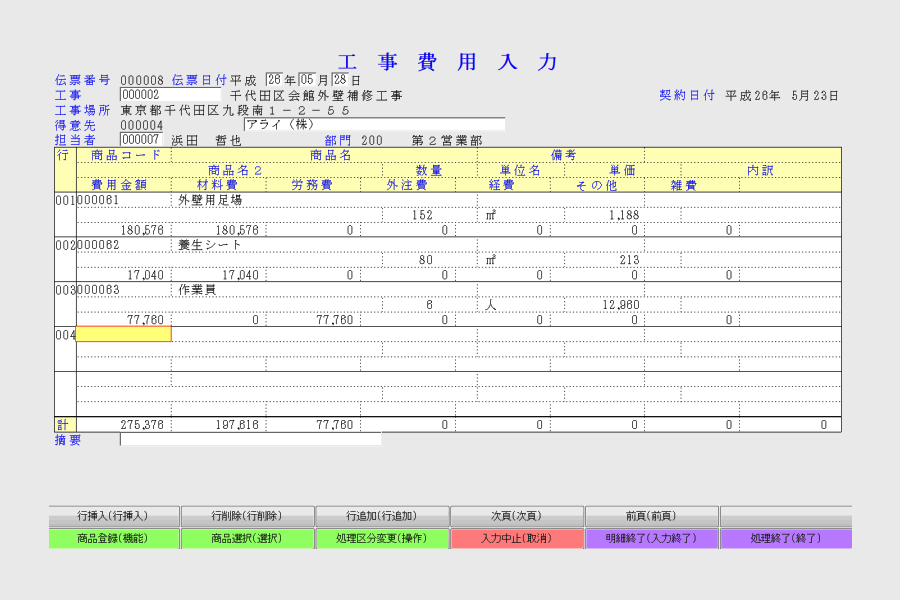The width and height of the screenshot is (900, 600).
Task: Cancel input with red 入力中止 button
Action: click(x=516, y=538)
